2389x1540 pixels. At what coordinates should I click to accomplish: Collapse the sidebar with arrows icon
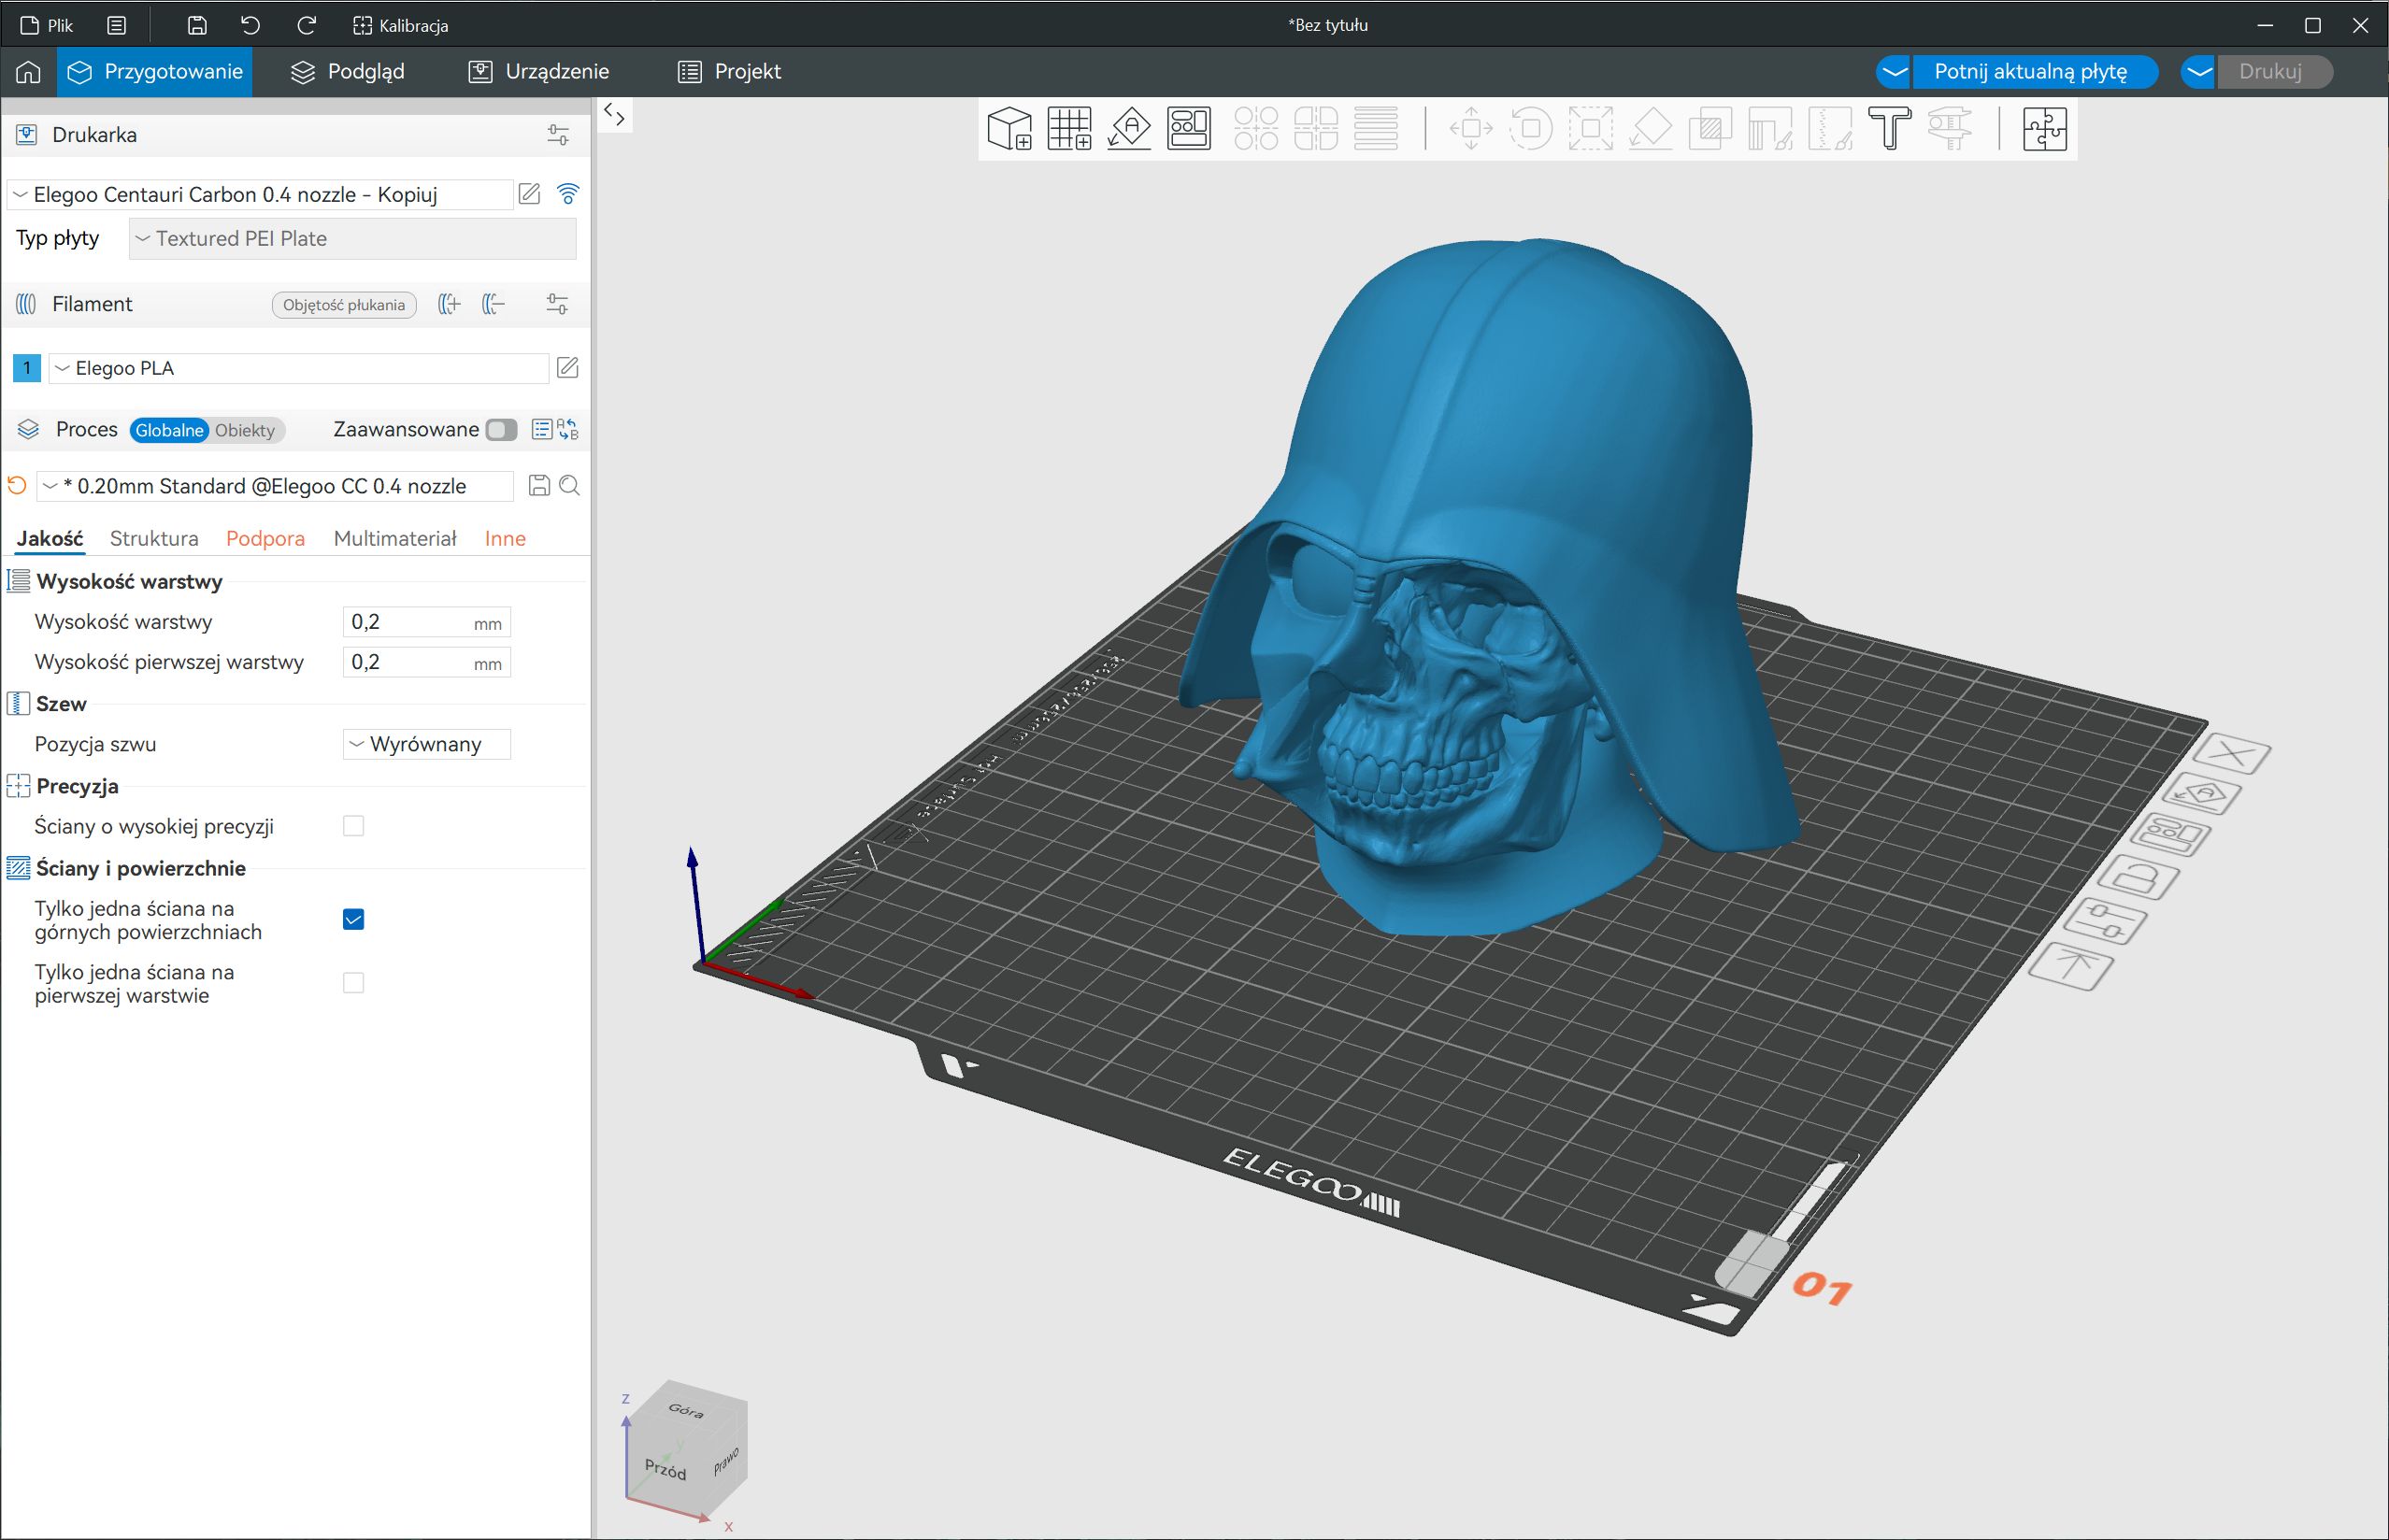click(615, 116)
